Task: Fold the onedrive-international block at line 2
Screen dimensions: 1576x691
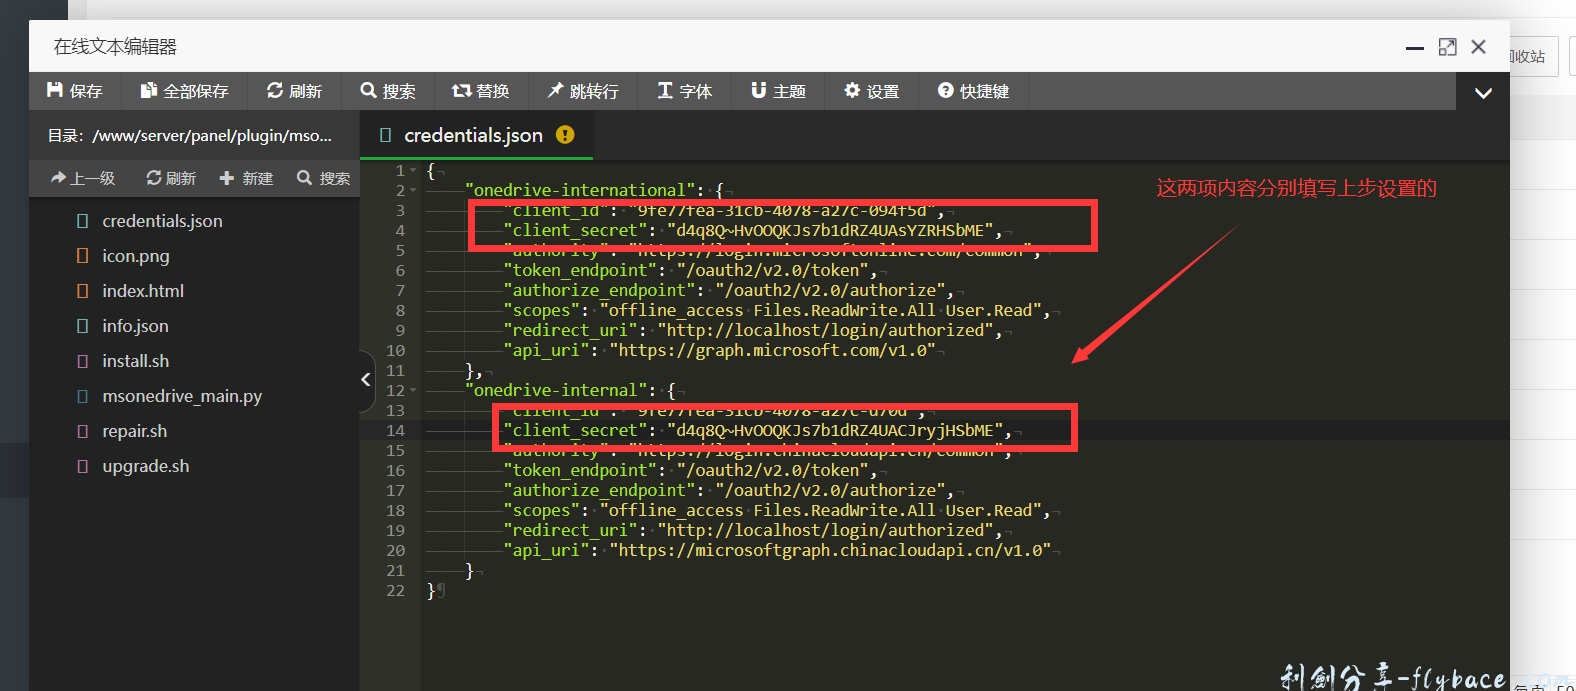Action: click(414, 190)
